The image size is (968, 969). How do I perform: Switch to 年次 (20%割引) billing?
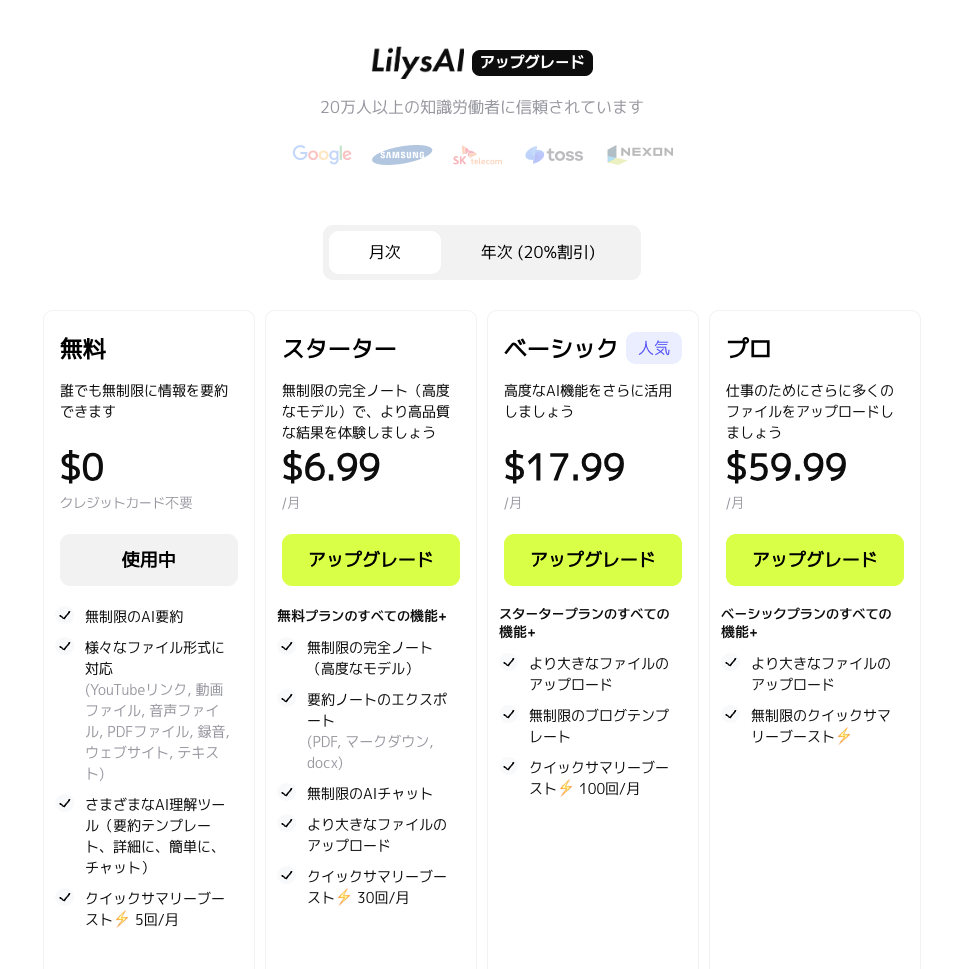point(538,252)
